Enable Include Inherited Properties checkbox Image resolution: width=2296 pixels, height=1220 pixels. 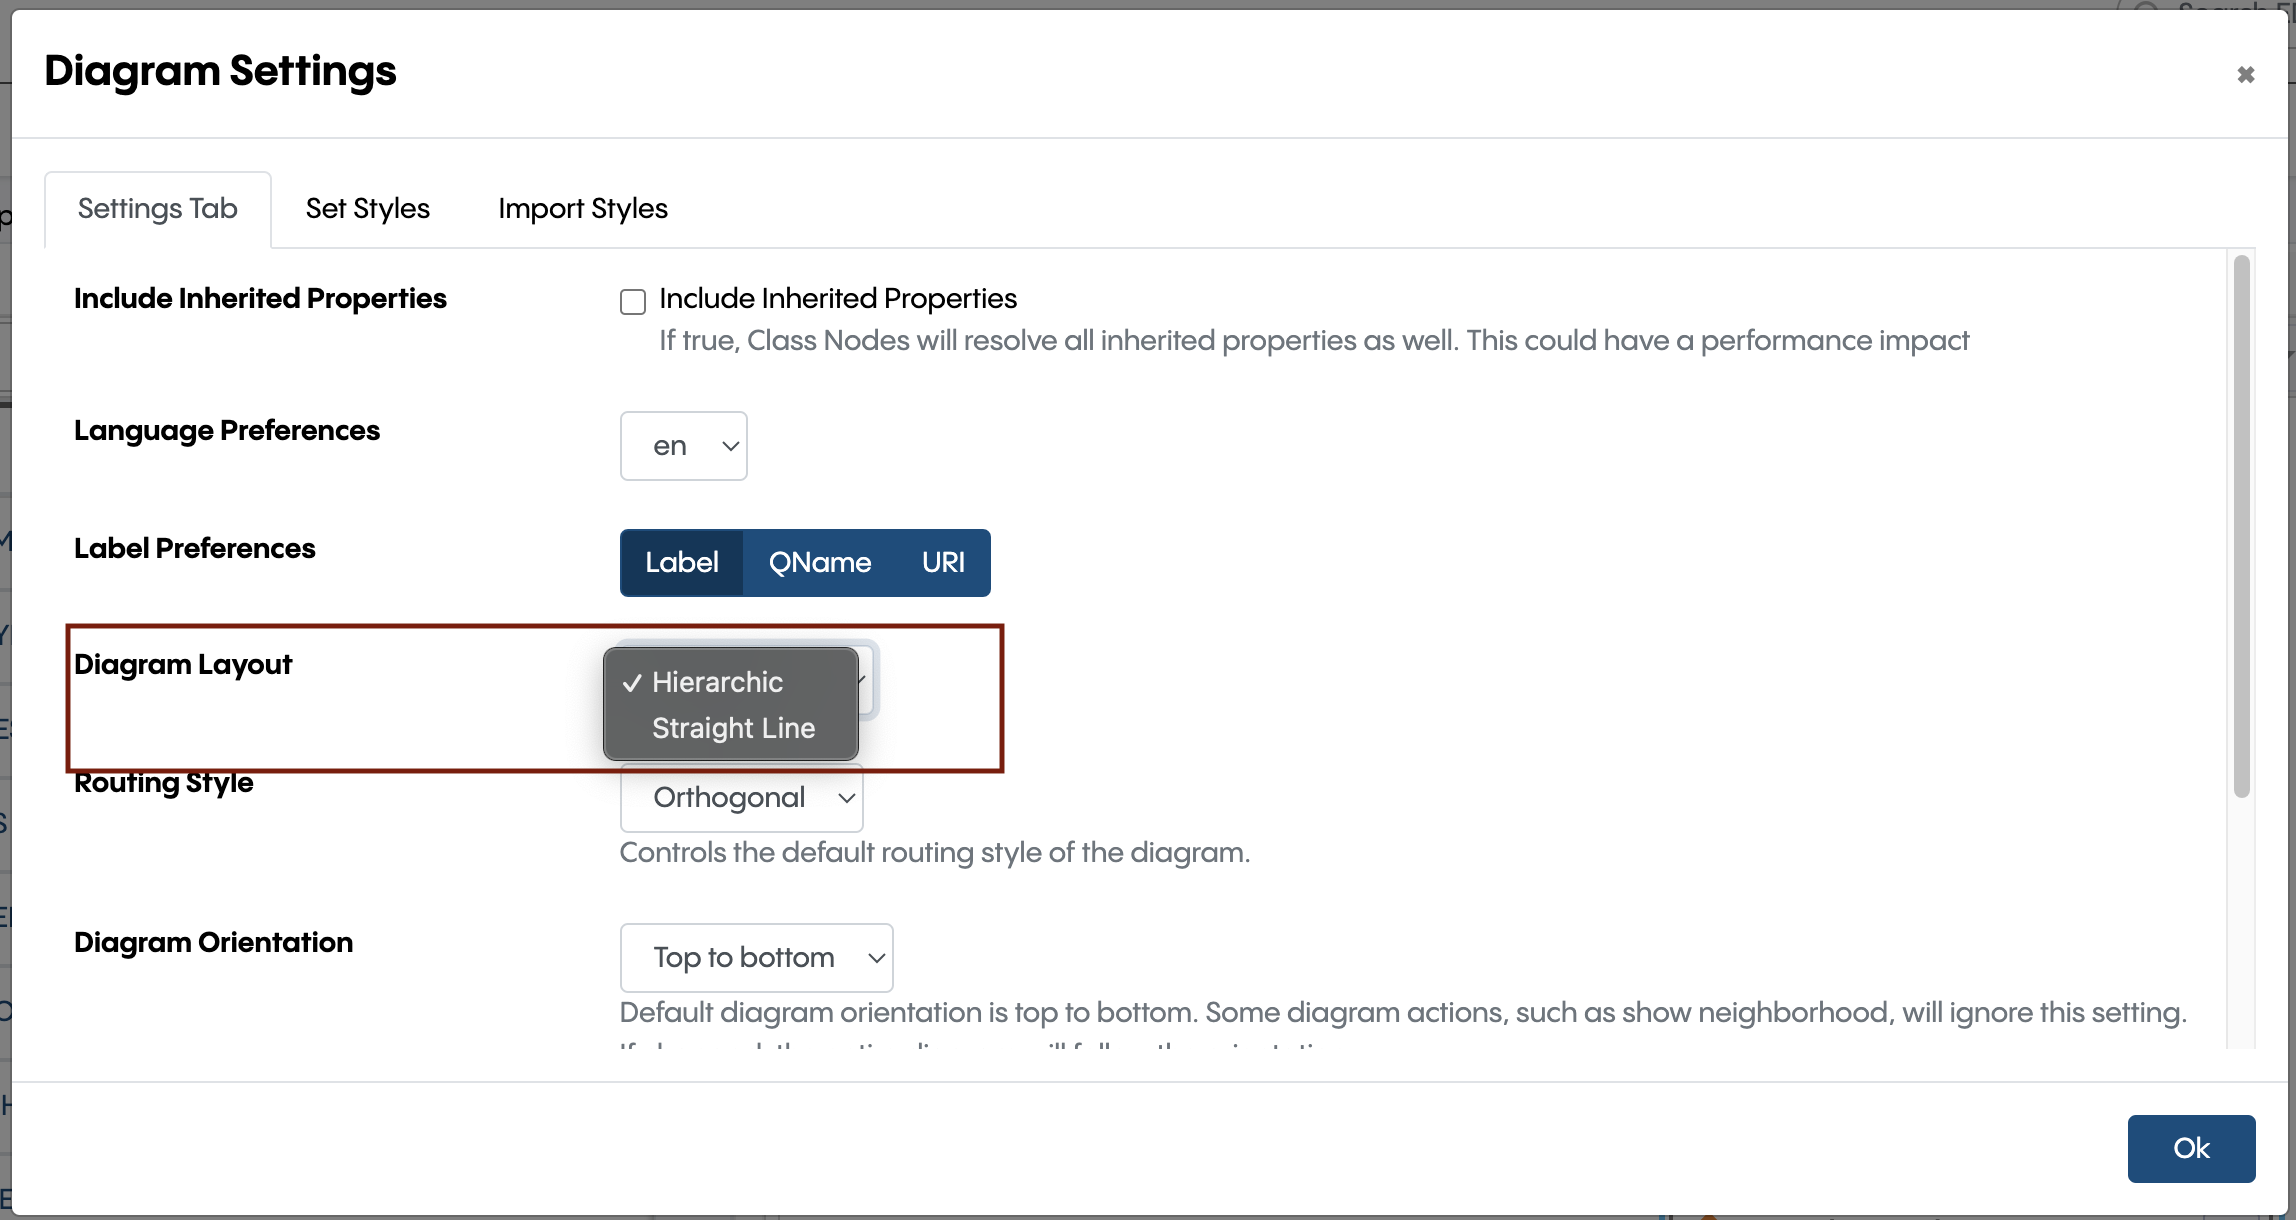coord(632,299)
